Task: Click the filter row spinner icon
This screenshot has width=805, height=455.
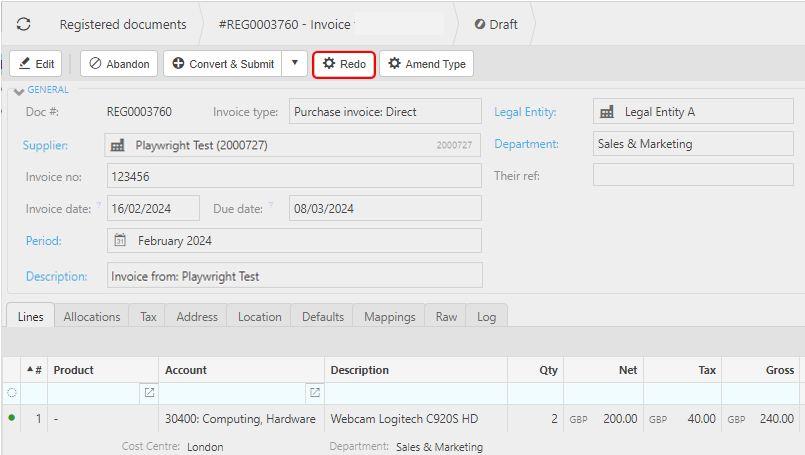Action: [12, 393]
